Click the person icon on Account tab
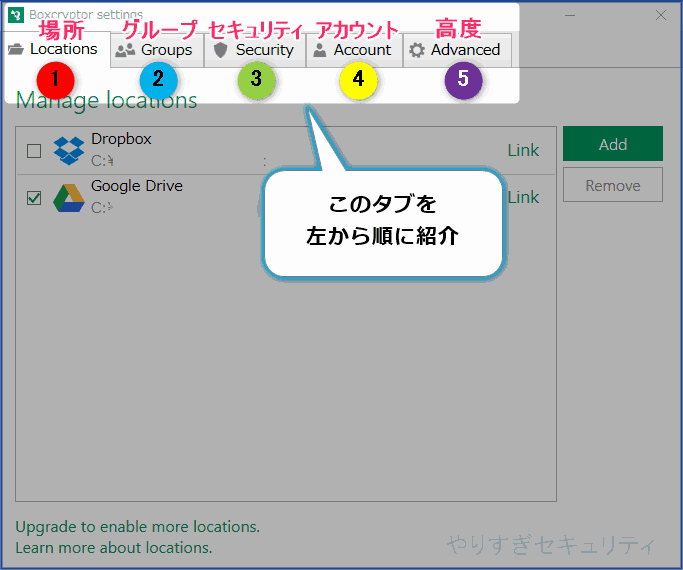Viewport: 683px width, 570px height. tap(320, 50)
